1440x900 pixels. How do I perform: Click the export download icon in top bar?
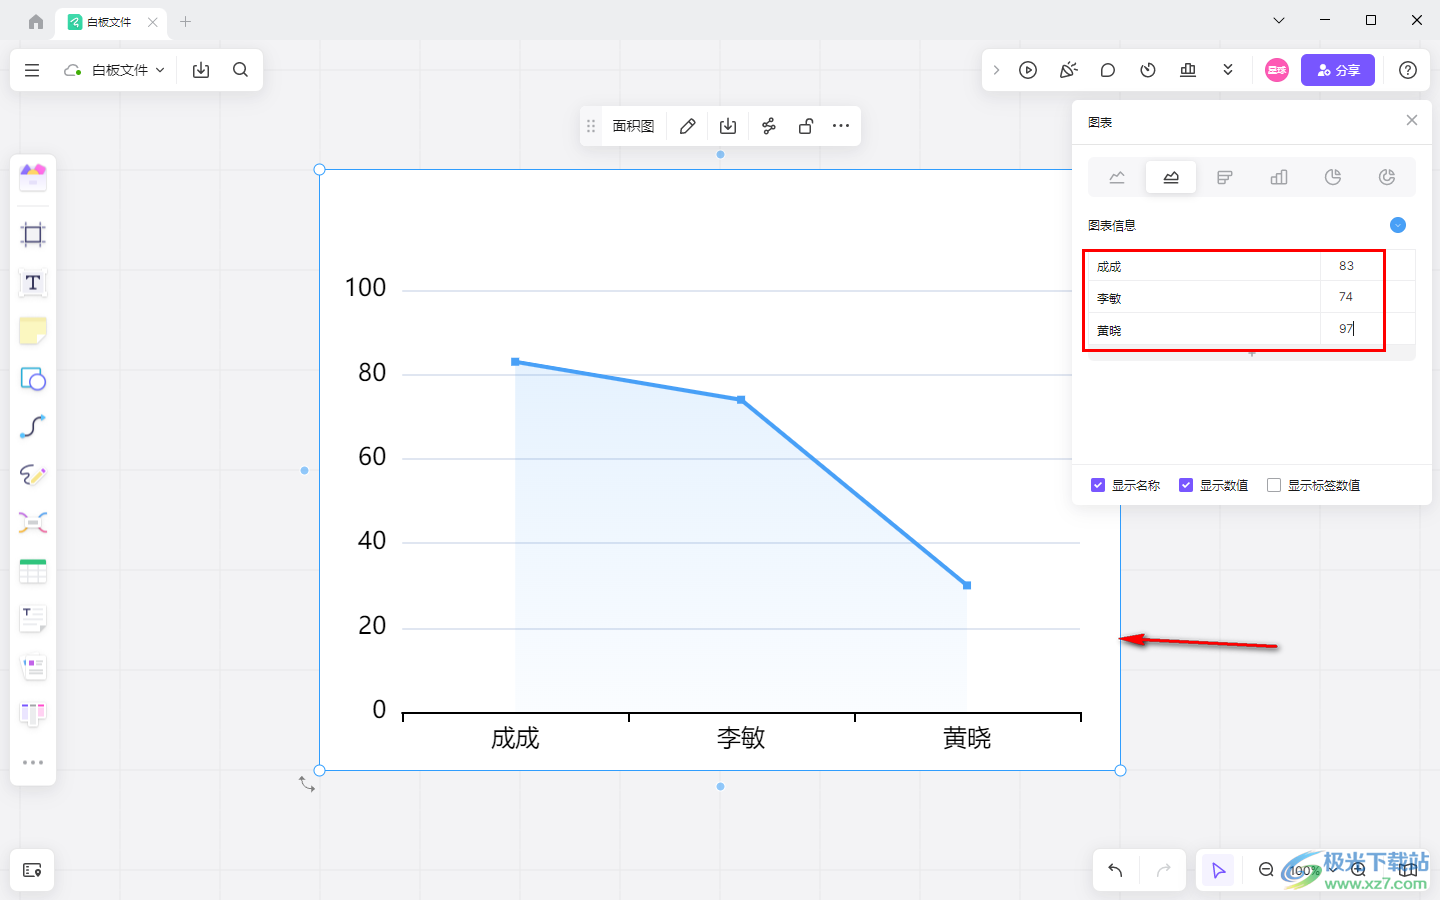tap(201, 70)
